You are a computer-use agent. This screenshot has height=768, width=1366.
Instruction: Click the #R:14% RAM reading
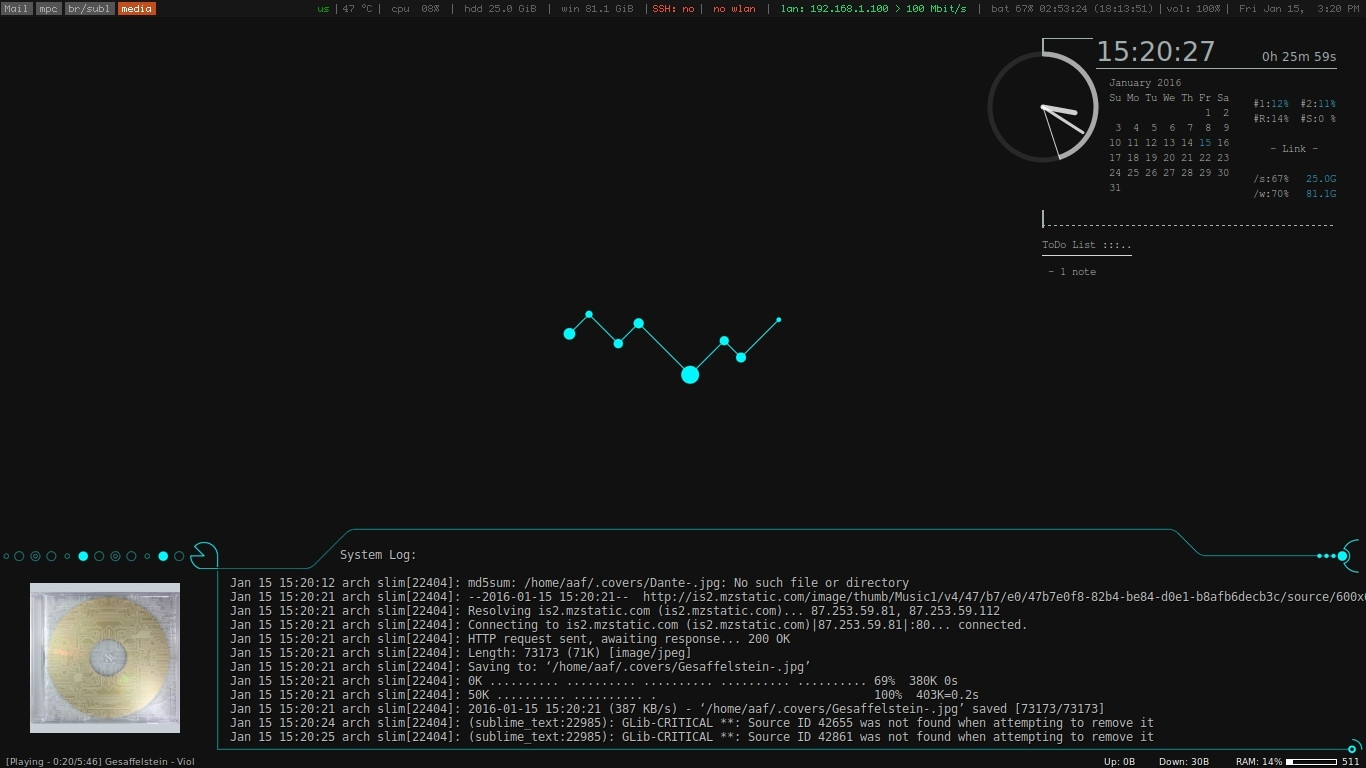click(1271, 119)
